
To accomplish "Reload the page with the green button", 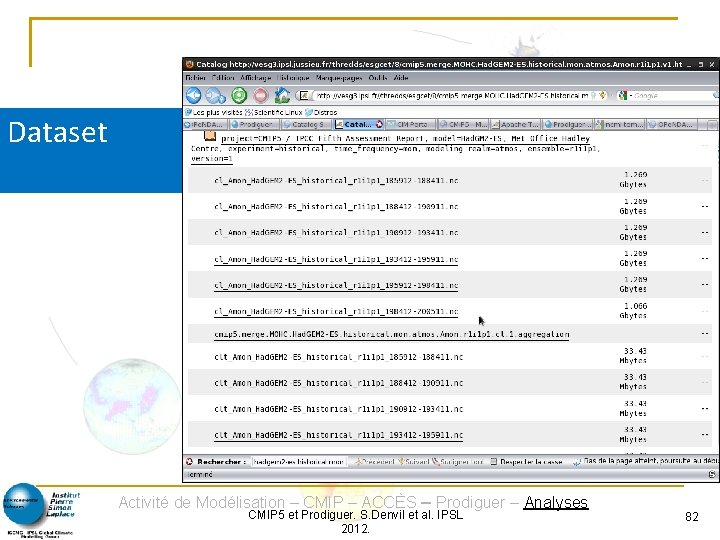I will tap(239, 96).
